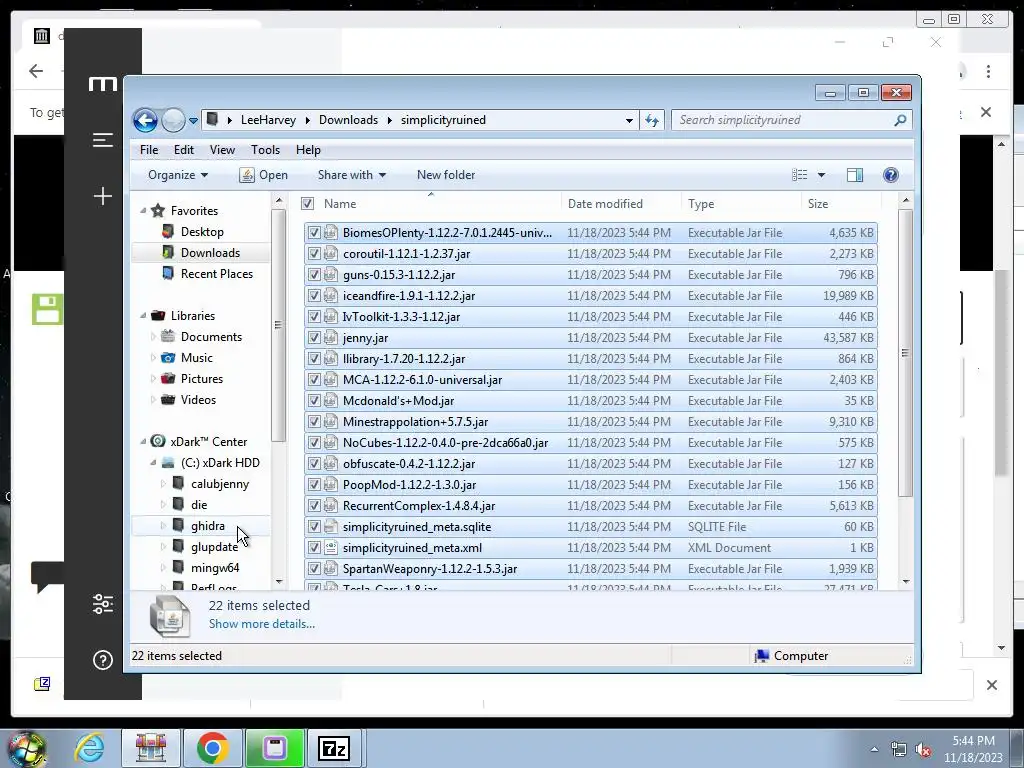Open the File menu
Viewport: 1024px width, 768px height.
149,150
